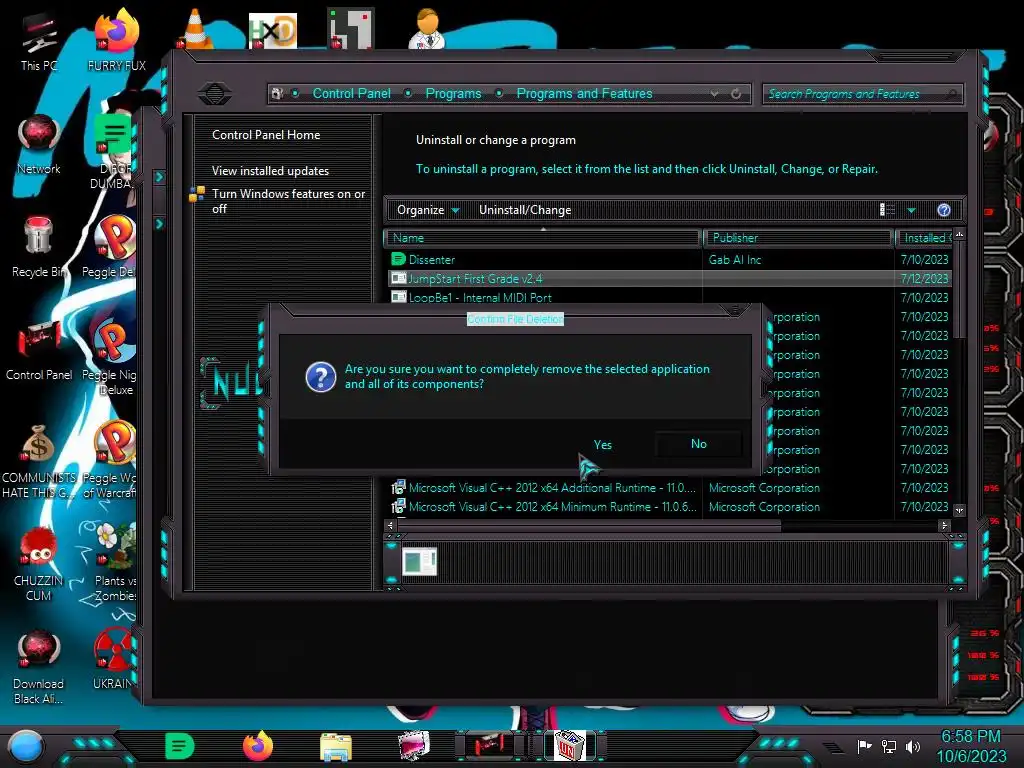Expand the view options dropdown arrow

pos(911,210)
